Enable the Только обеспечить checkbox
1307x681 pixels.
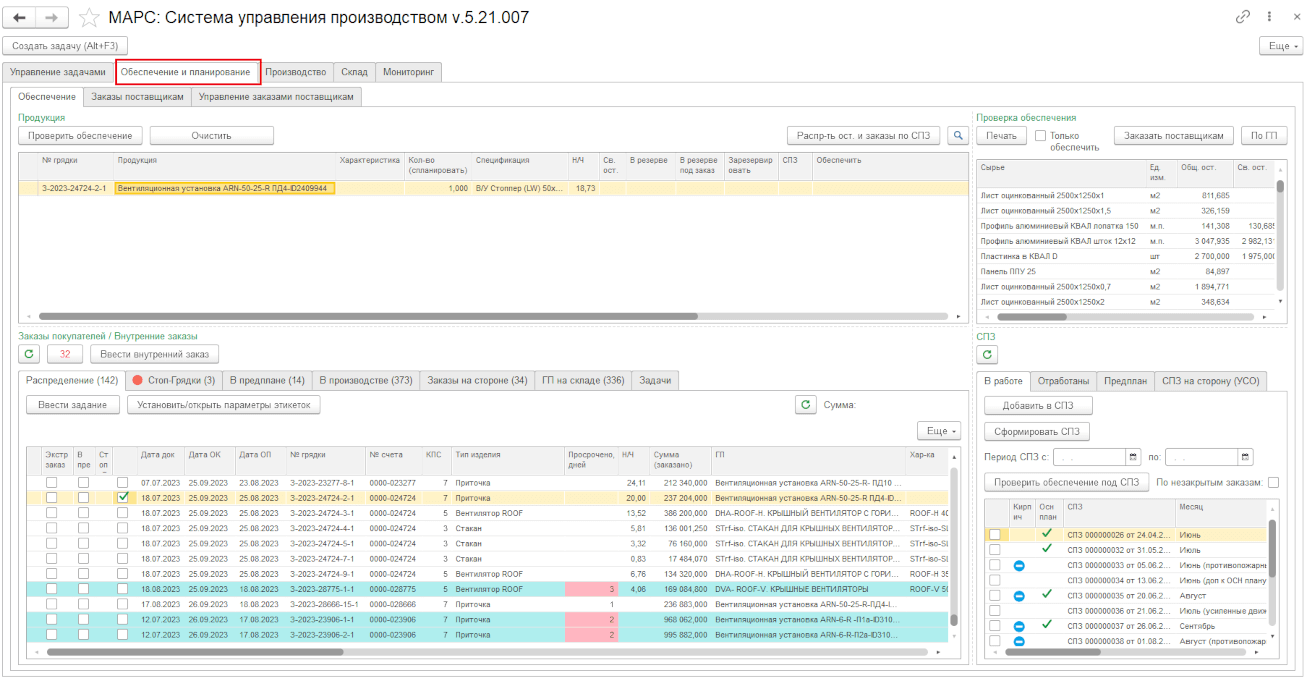(1040, 136)
